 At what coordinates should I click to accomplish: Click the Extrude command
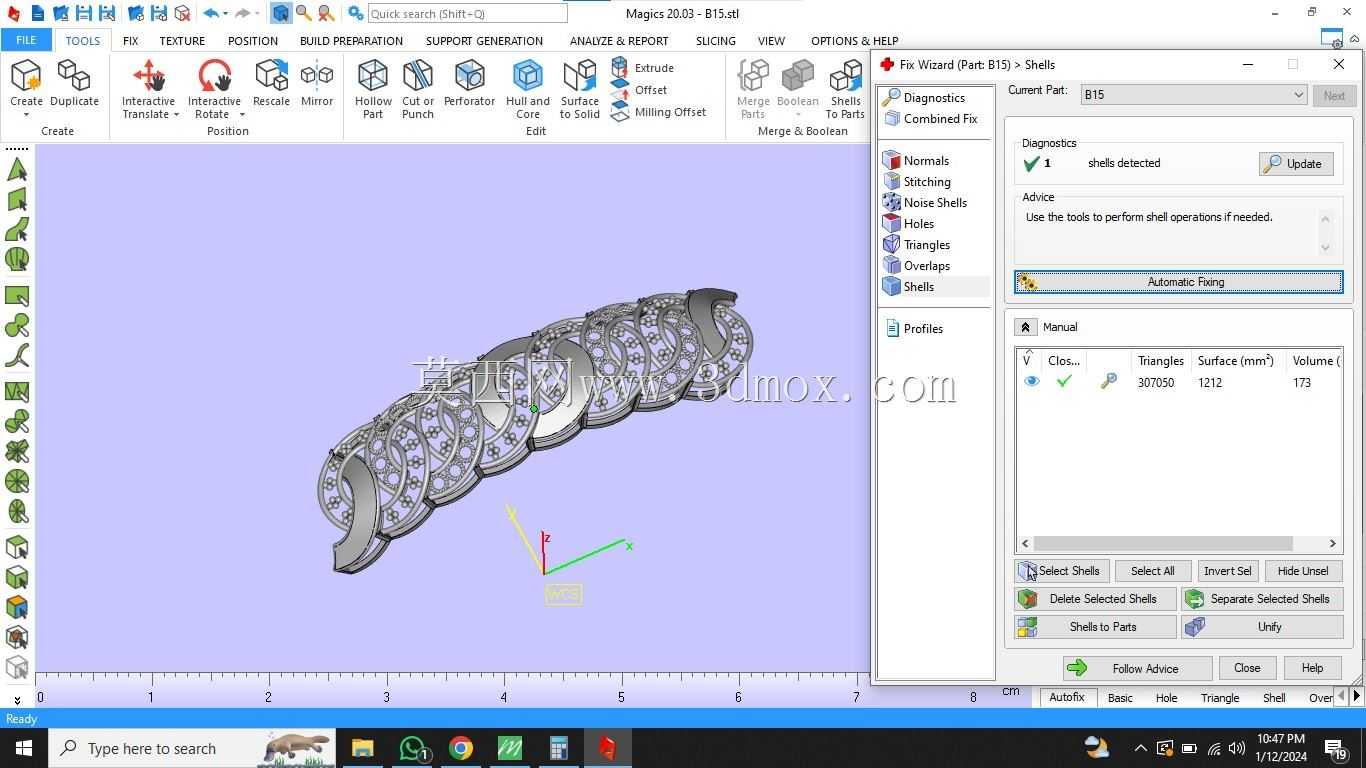tap(642, 68)
